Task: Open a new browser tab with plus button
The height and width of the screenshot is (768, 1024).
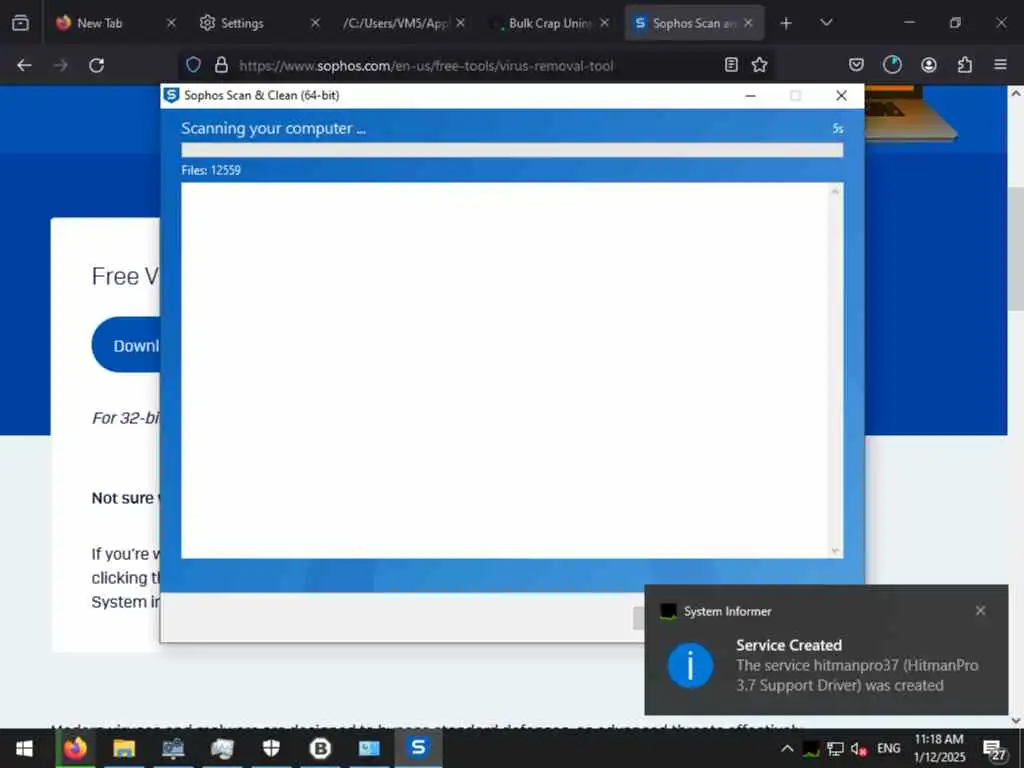Action: (786, 23)
